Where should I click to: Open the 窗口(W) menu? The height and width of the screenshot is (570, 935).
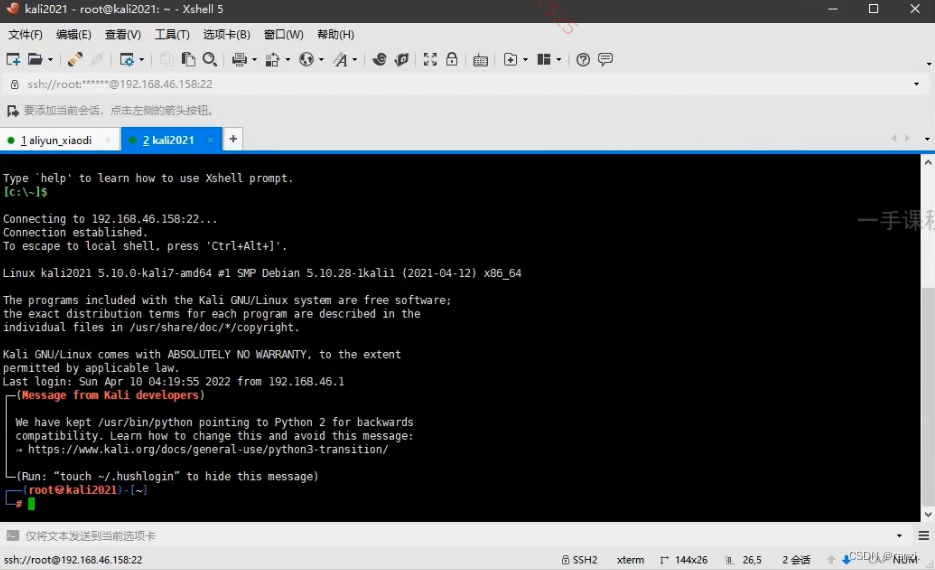(284, 35)
